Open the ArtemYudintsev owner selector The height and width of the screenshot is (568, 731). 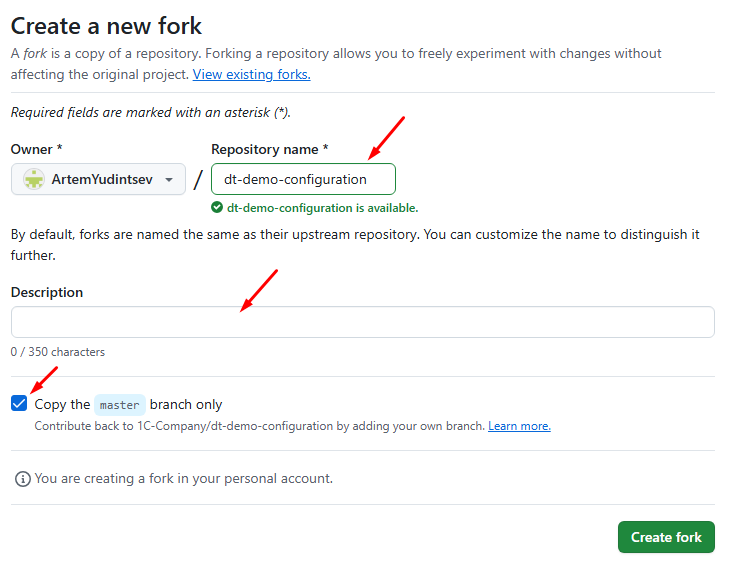[98, 180]
